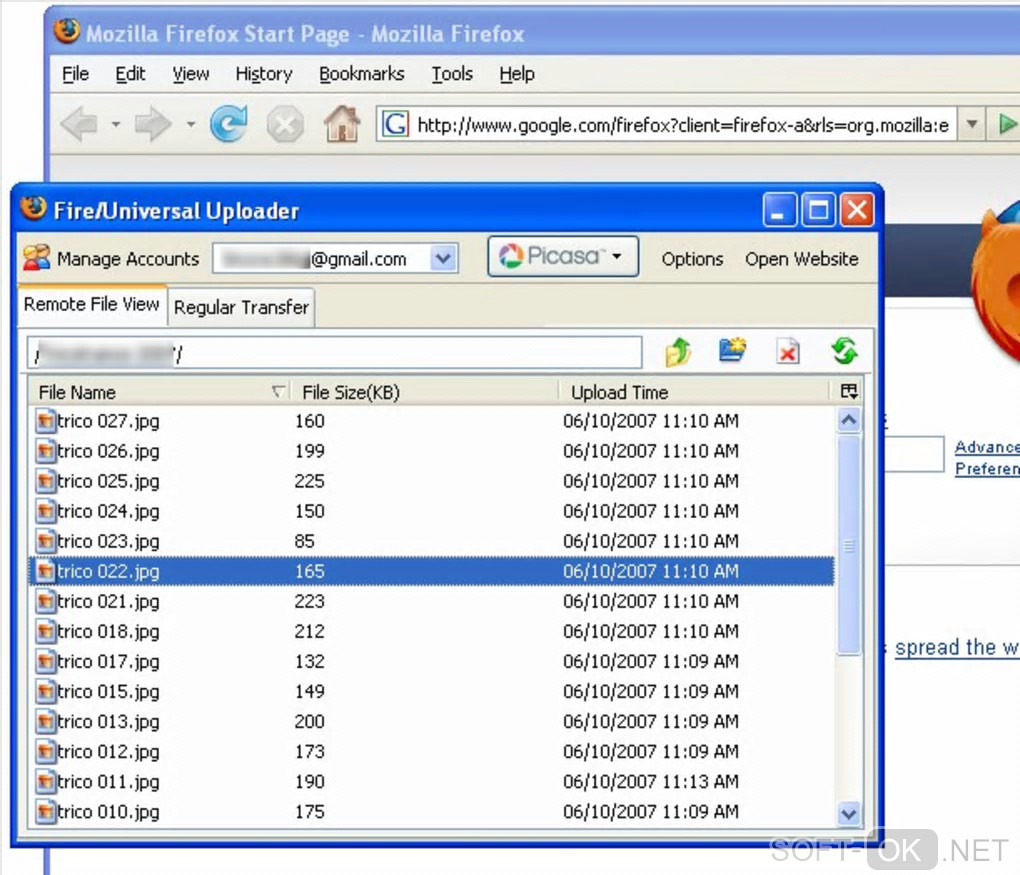Select the trico 026.jpg row

tap(431, 451)
